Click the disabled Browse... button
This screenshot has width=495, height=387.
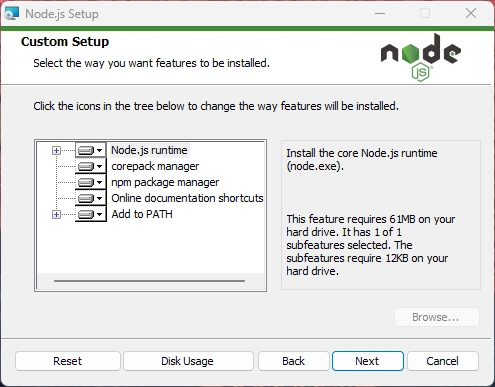[x=437, y=317]
